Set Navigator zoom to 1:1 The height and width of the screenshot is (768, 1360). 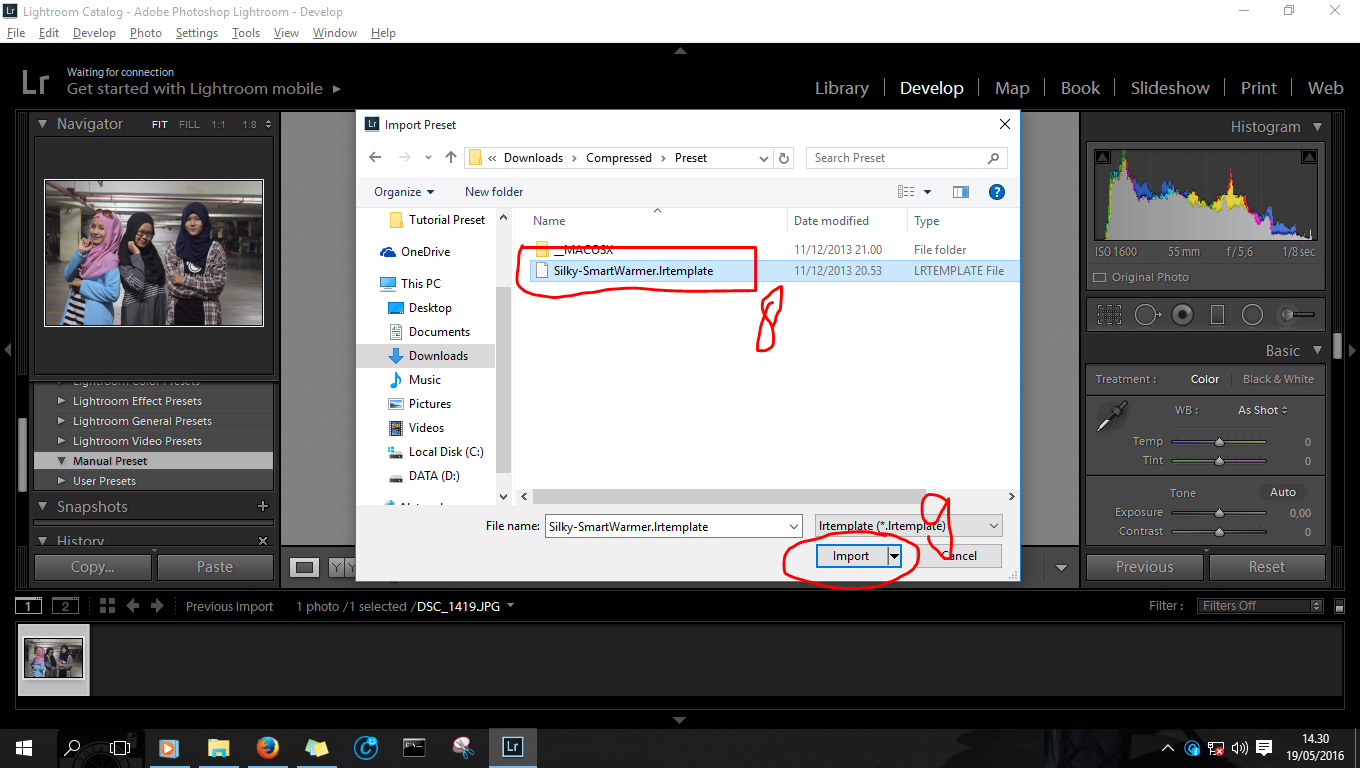point(219,125)
